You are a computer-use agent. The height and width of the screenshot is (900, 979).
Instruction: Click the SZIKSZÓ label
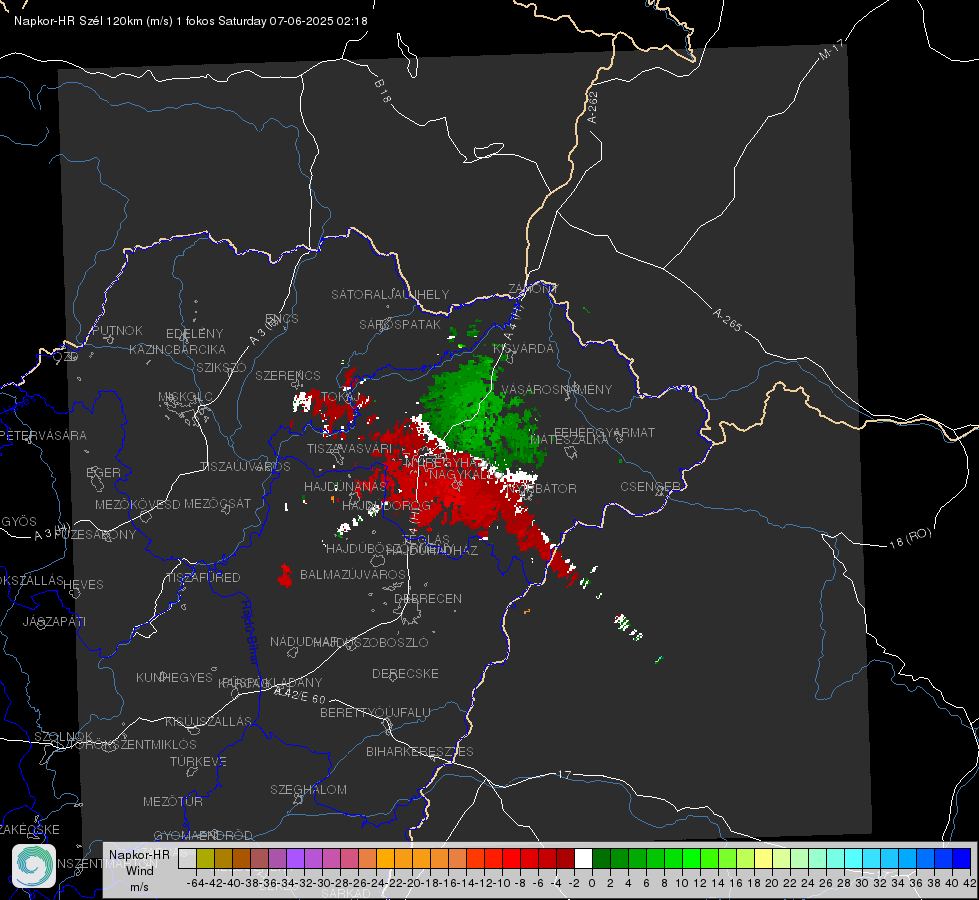(222, 367)
